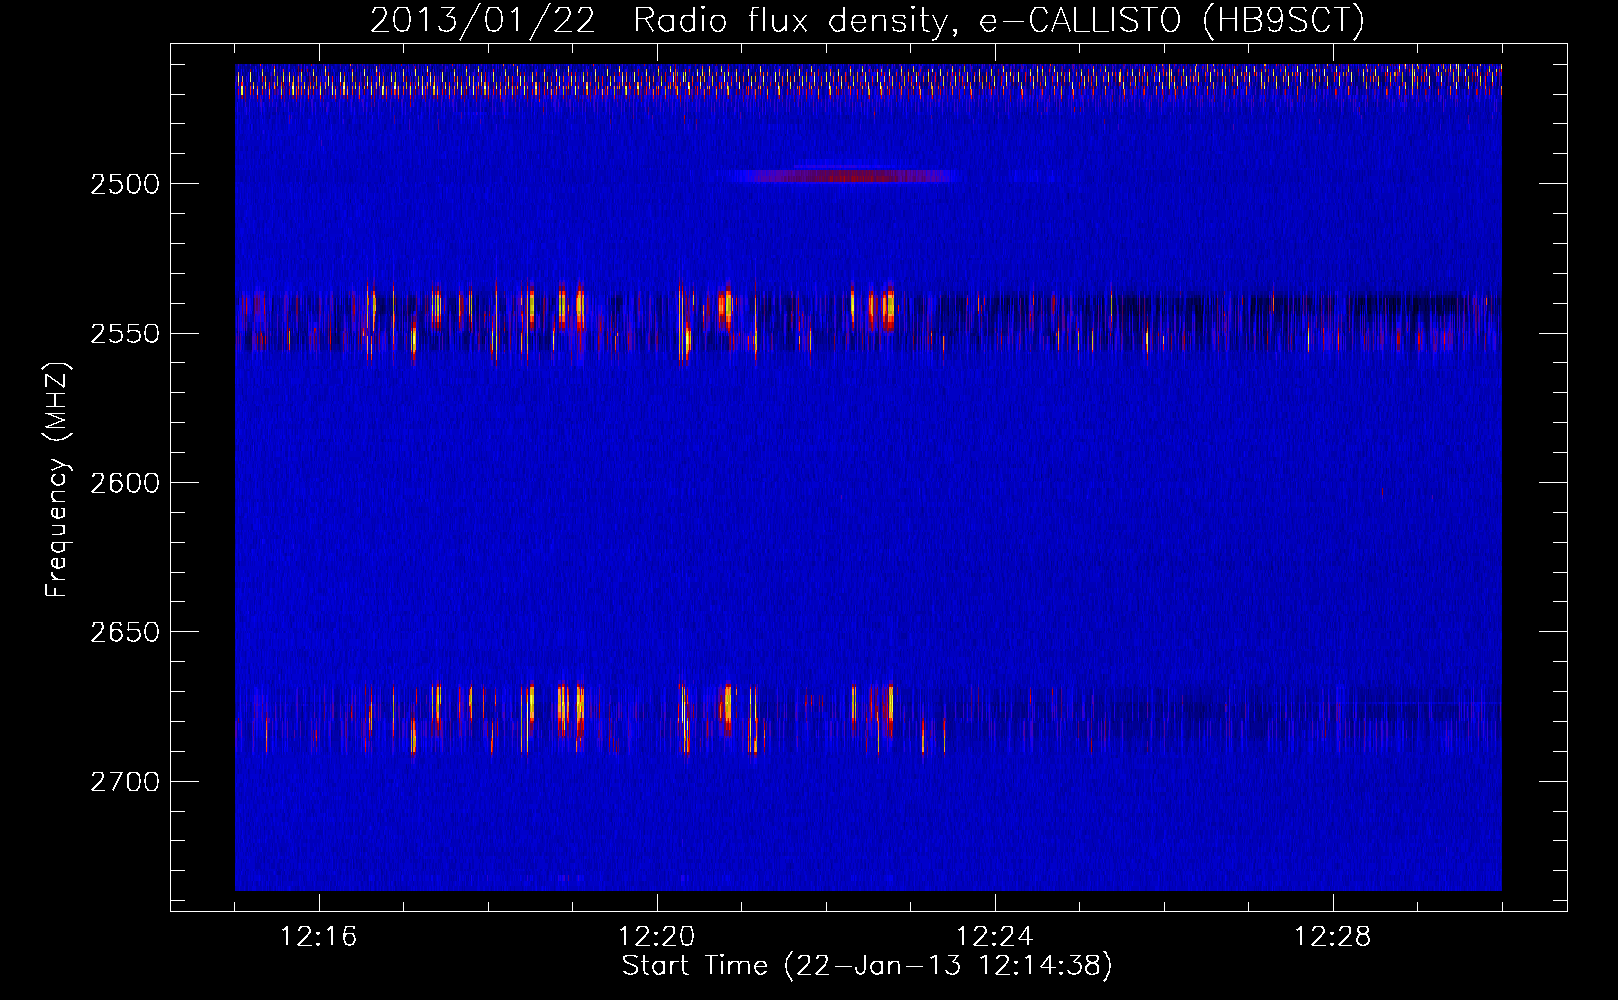Click the 2600 frequency tick label
Image resolution: width=1618 pixels, height=1000 pixels.
125,483
